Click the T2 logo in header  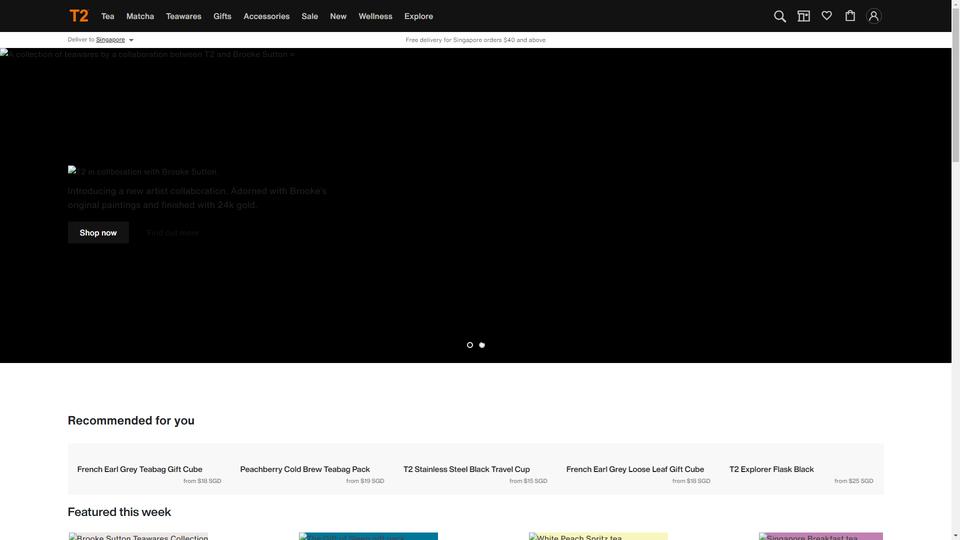tap(78, 16)
